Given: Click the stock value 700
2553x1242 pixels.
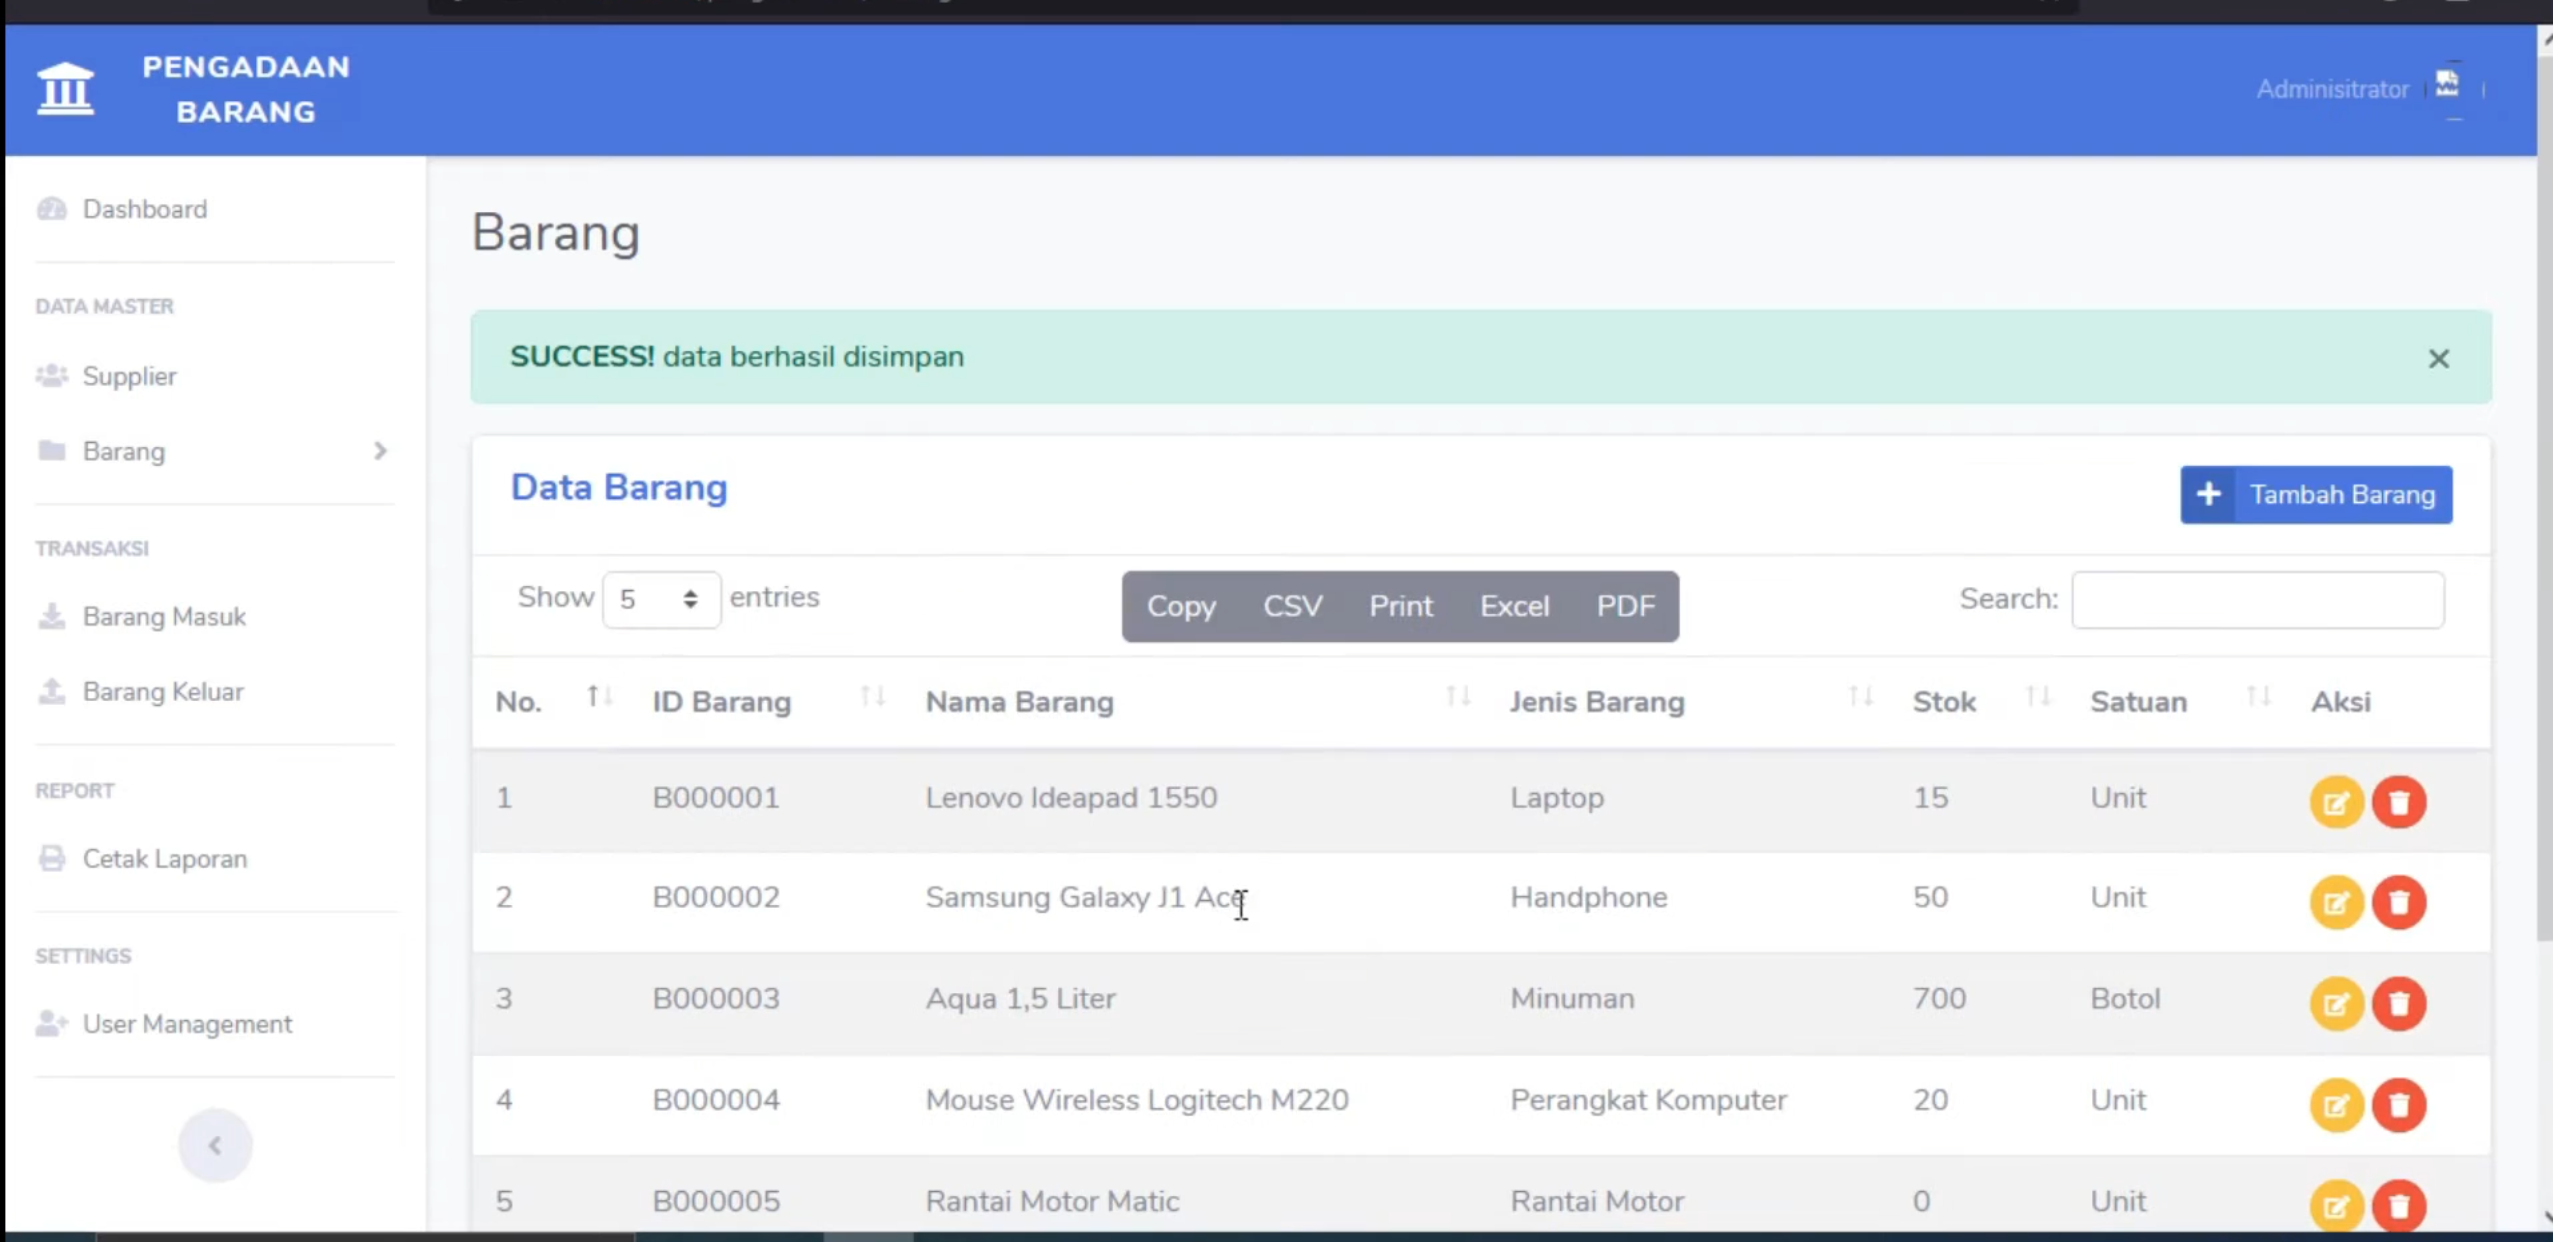Looking at the screenshot, I should (1939, 998).
